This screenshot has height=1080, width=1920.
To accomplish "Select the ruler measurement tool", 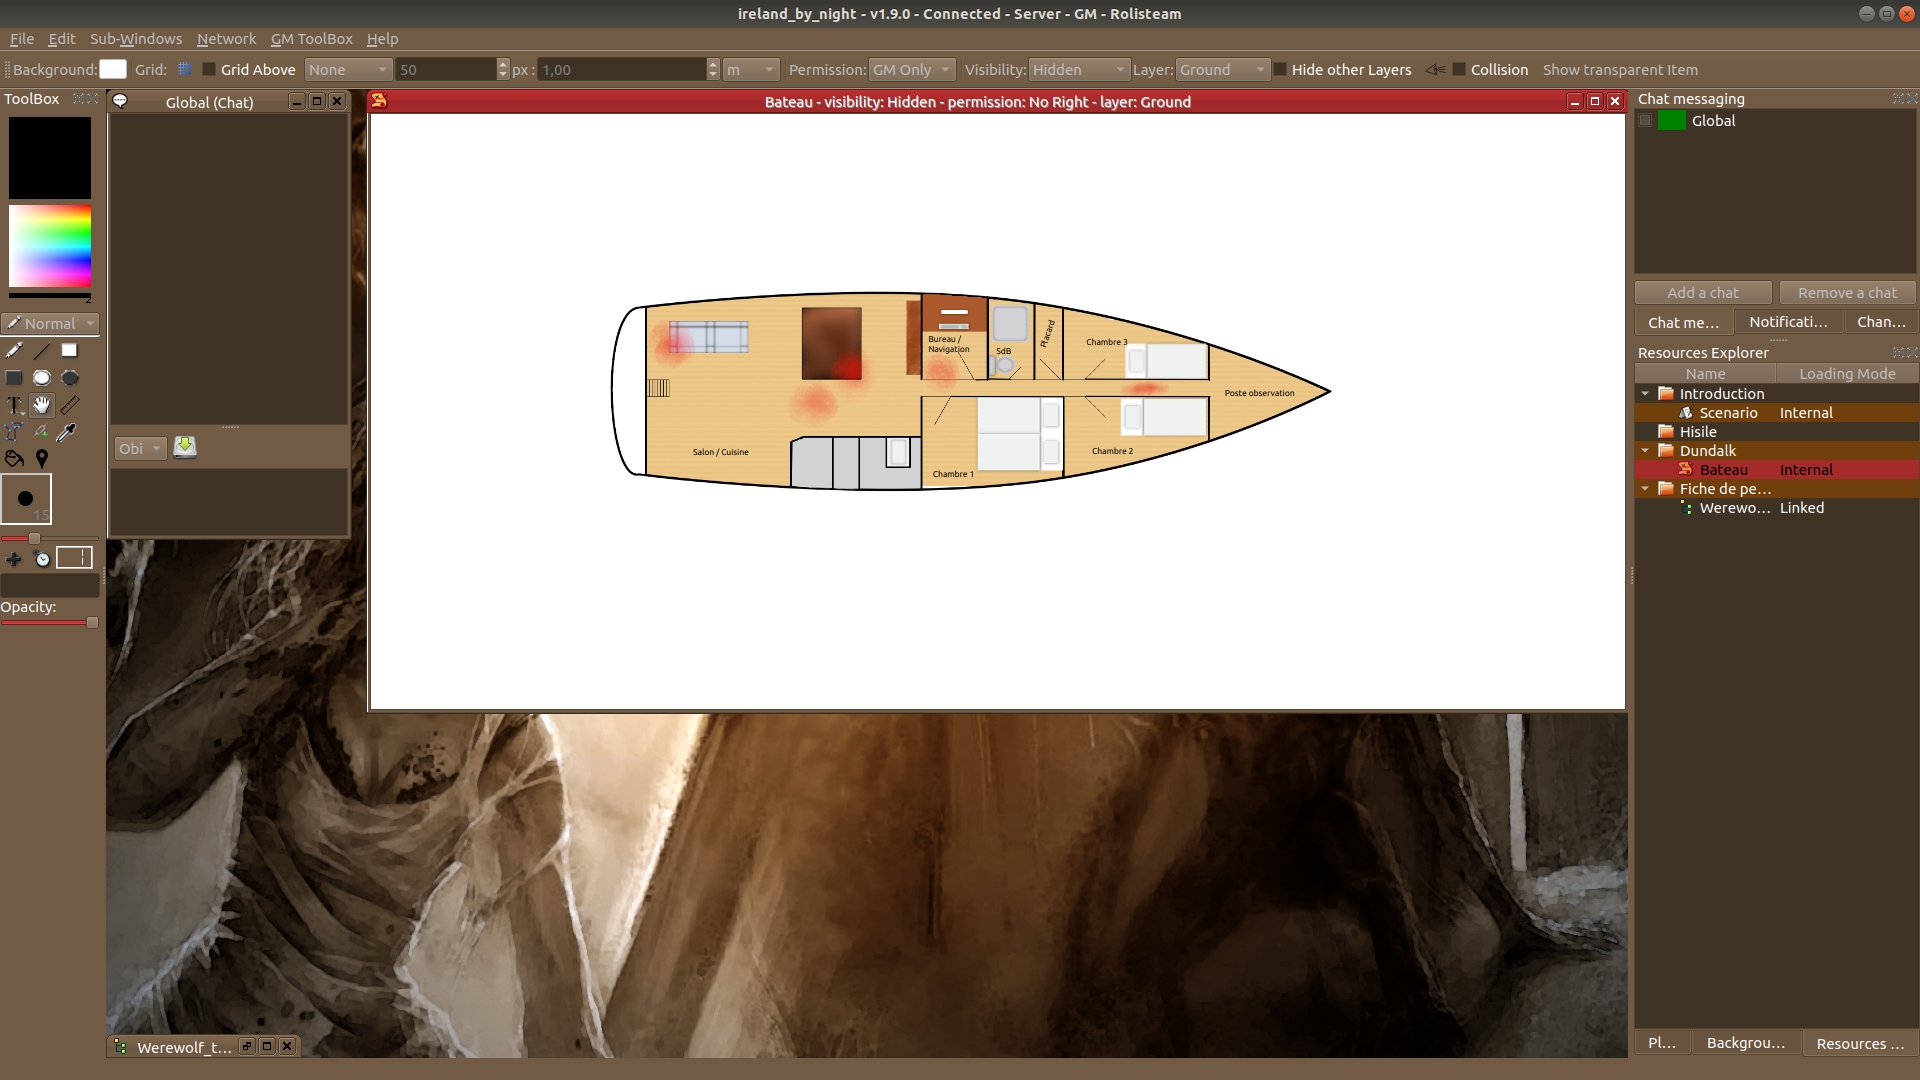I will tap(69, 405).
